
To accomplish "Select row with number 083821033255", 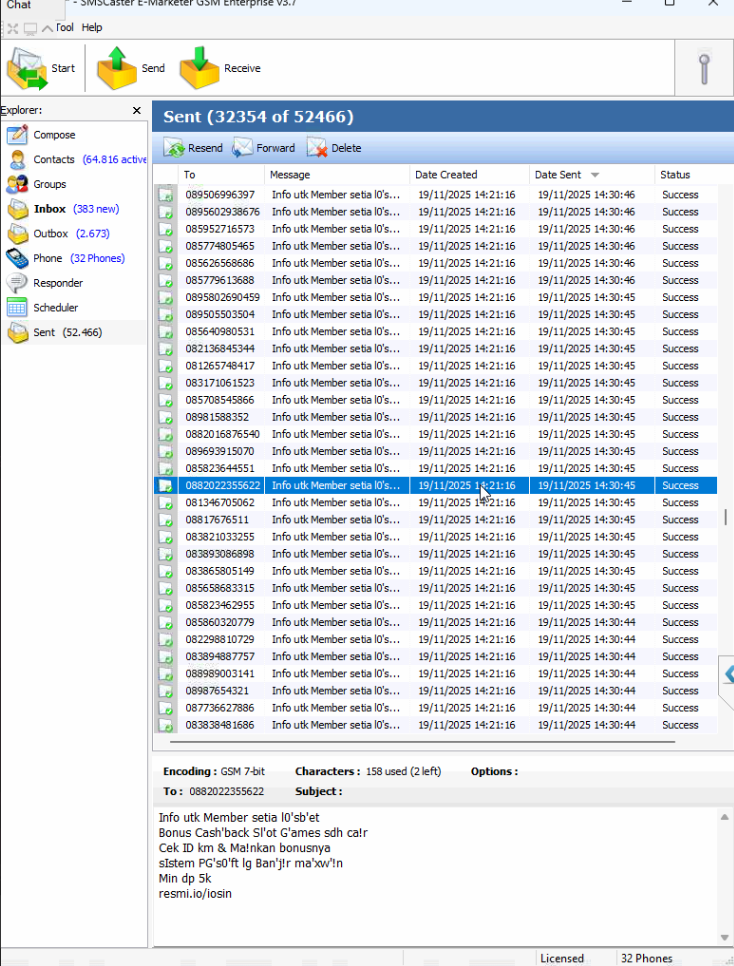I will click(435, 537).
